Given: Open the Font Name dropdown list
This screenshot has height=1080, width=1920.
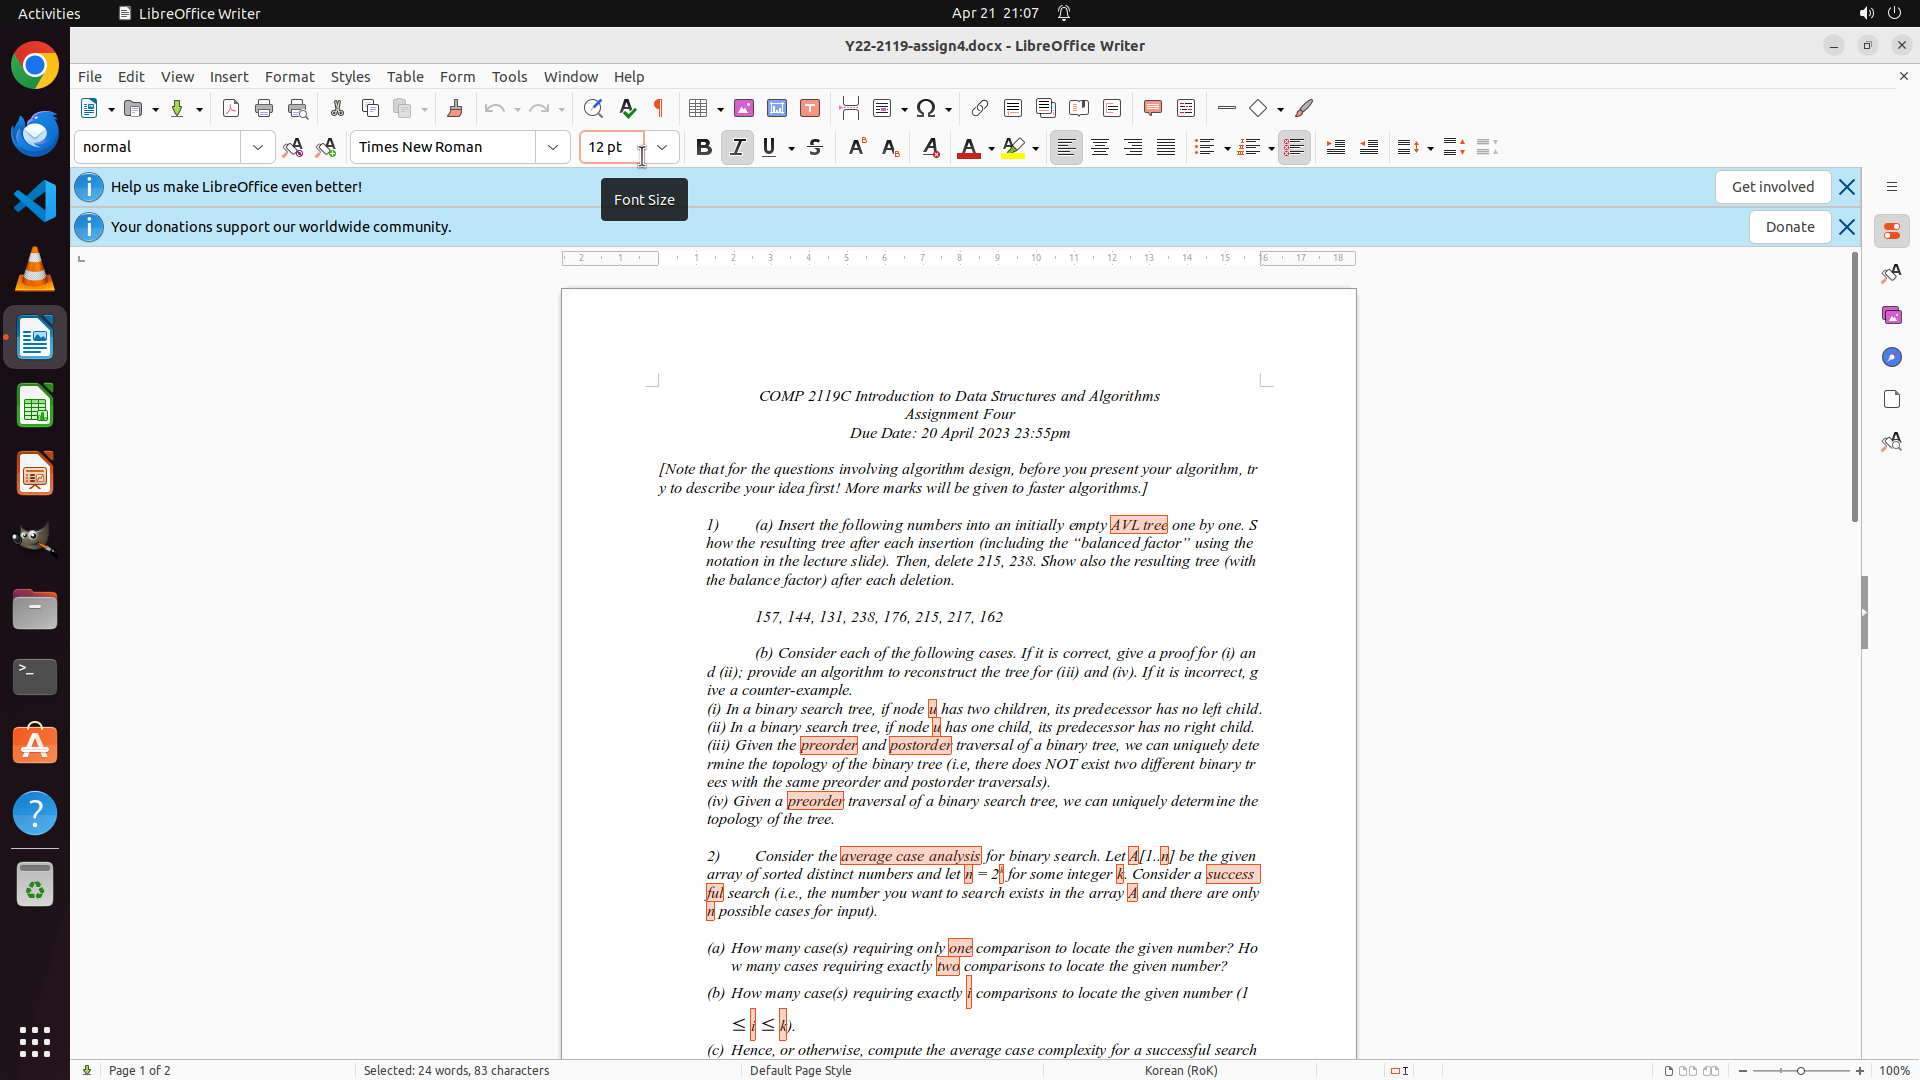Looking at the screenshot, I should coord(553,147).
